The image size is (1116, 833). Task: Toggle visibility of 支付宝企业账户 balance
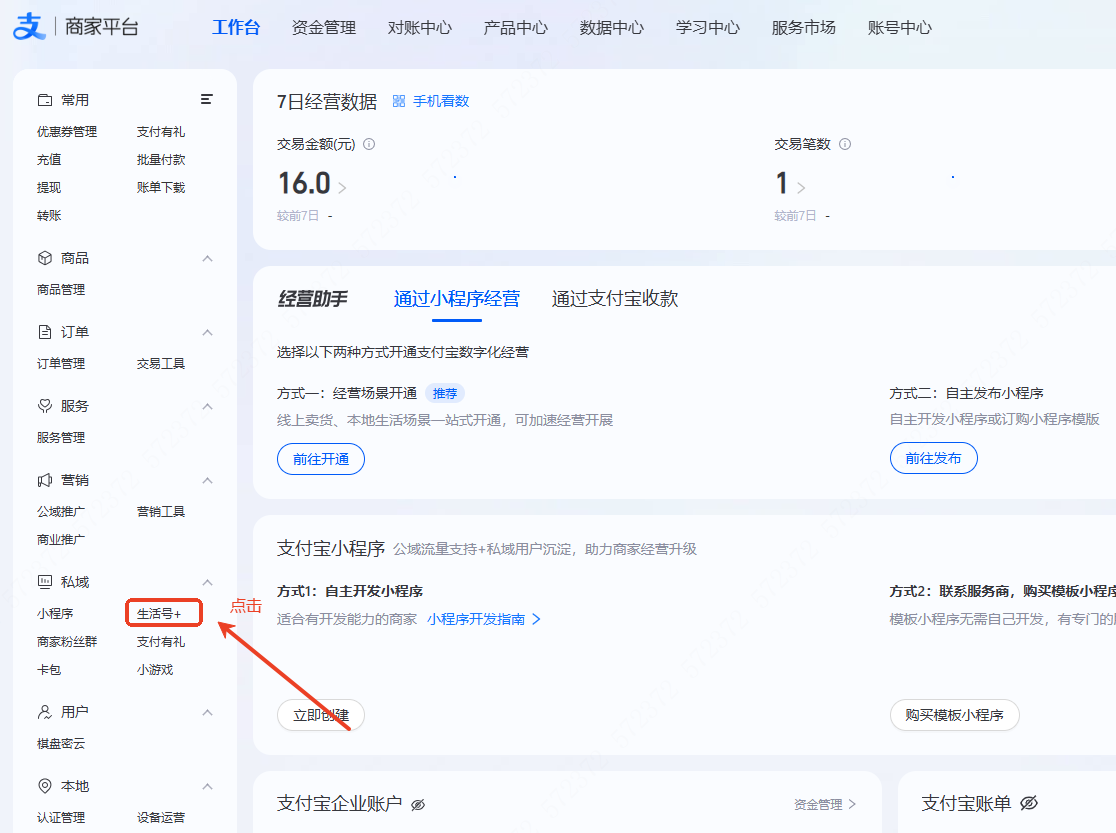point(419,804)
